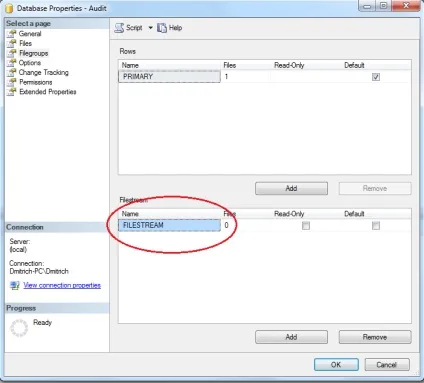Image resolution: width=424 pixels, height=383 pixels.
Task: Click the General page icon
Action: tap(12, 34)
